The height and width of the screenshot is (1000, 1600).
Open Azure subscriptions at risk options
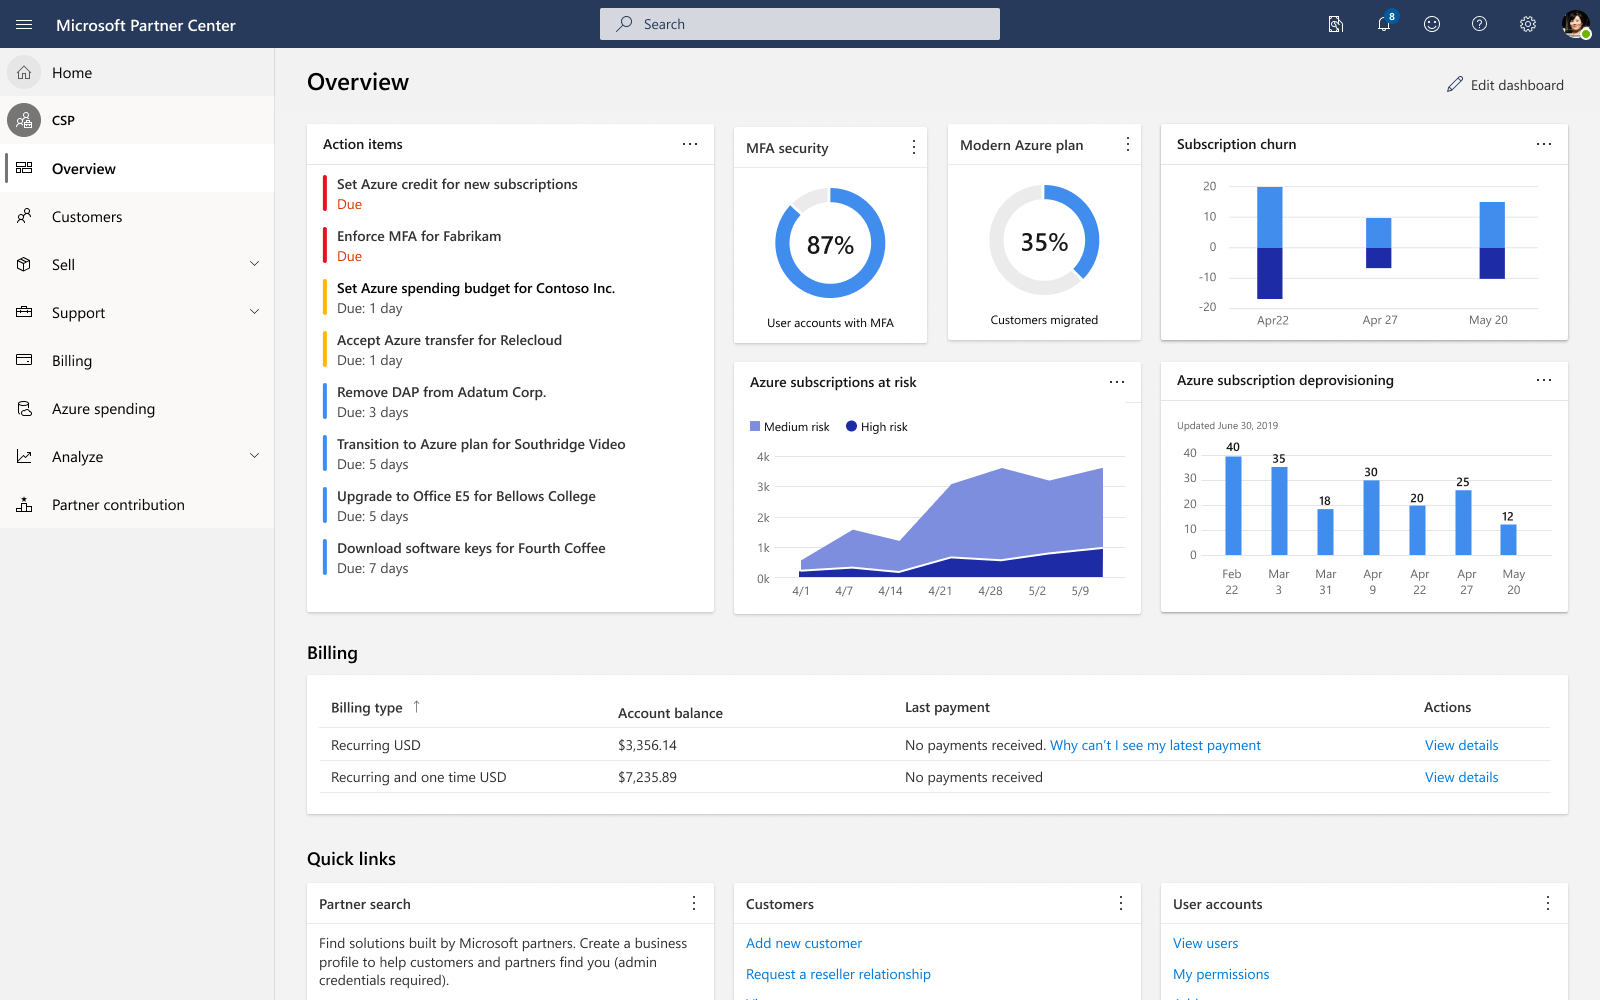(1117, 382)
